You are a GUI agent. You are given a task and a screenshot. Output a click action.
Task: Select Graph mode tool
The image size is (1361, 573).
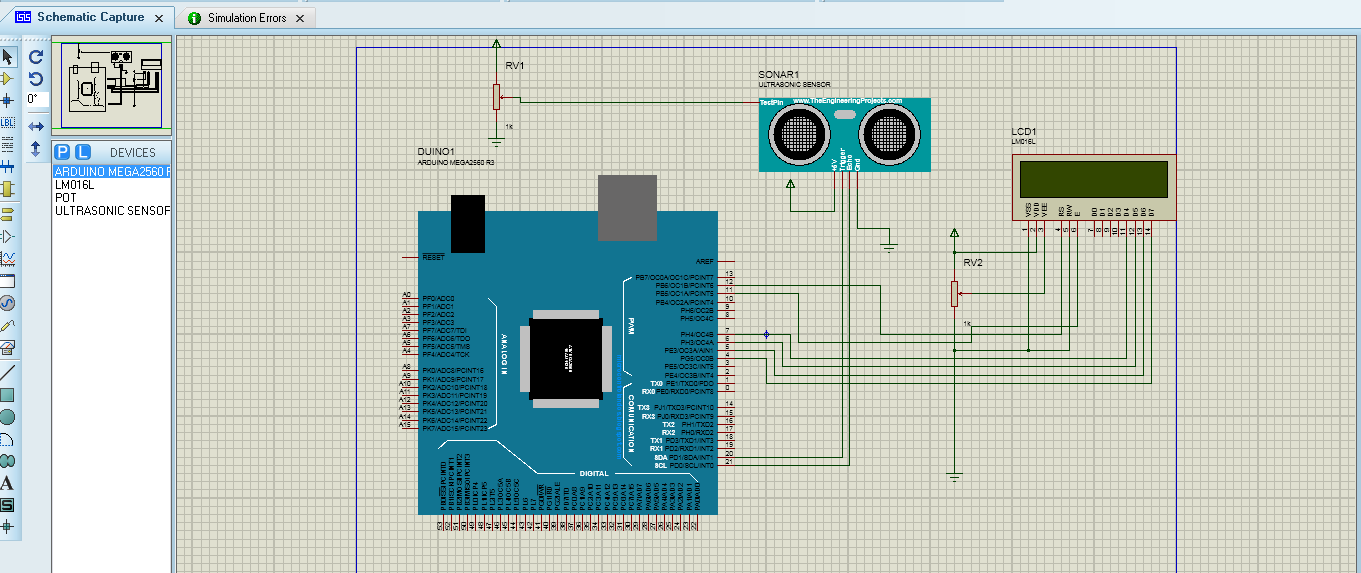point(7,258)
